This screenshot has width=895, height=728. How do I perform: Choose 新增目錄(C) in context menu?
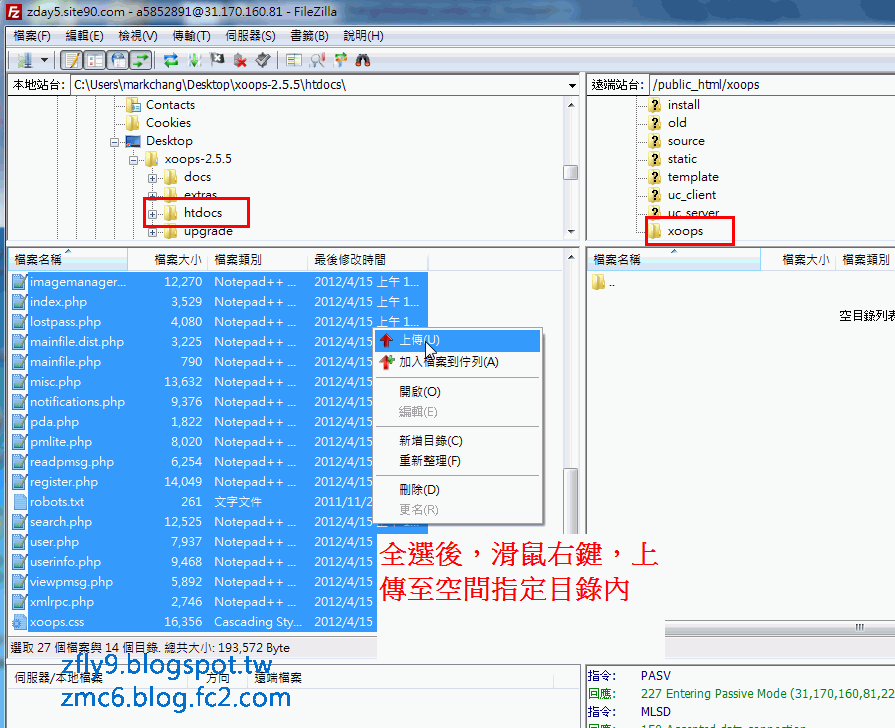point(458,441)
